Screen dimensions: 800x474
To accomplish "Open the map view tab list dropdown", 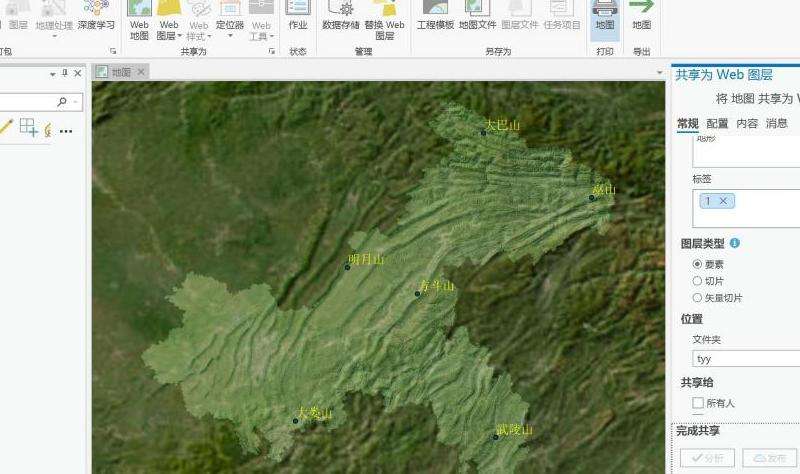I will (659, 72).
